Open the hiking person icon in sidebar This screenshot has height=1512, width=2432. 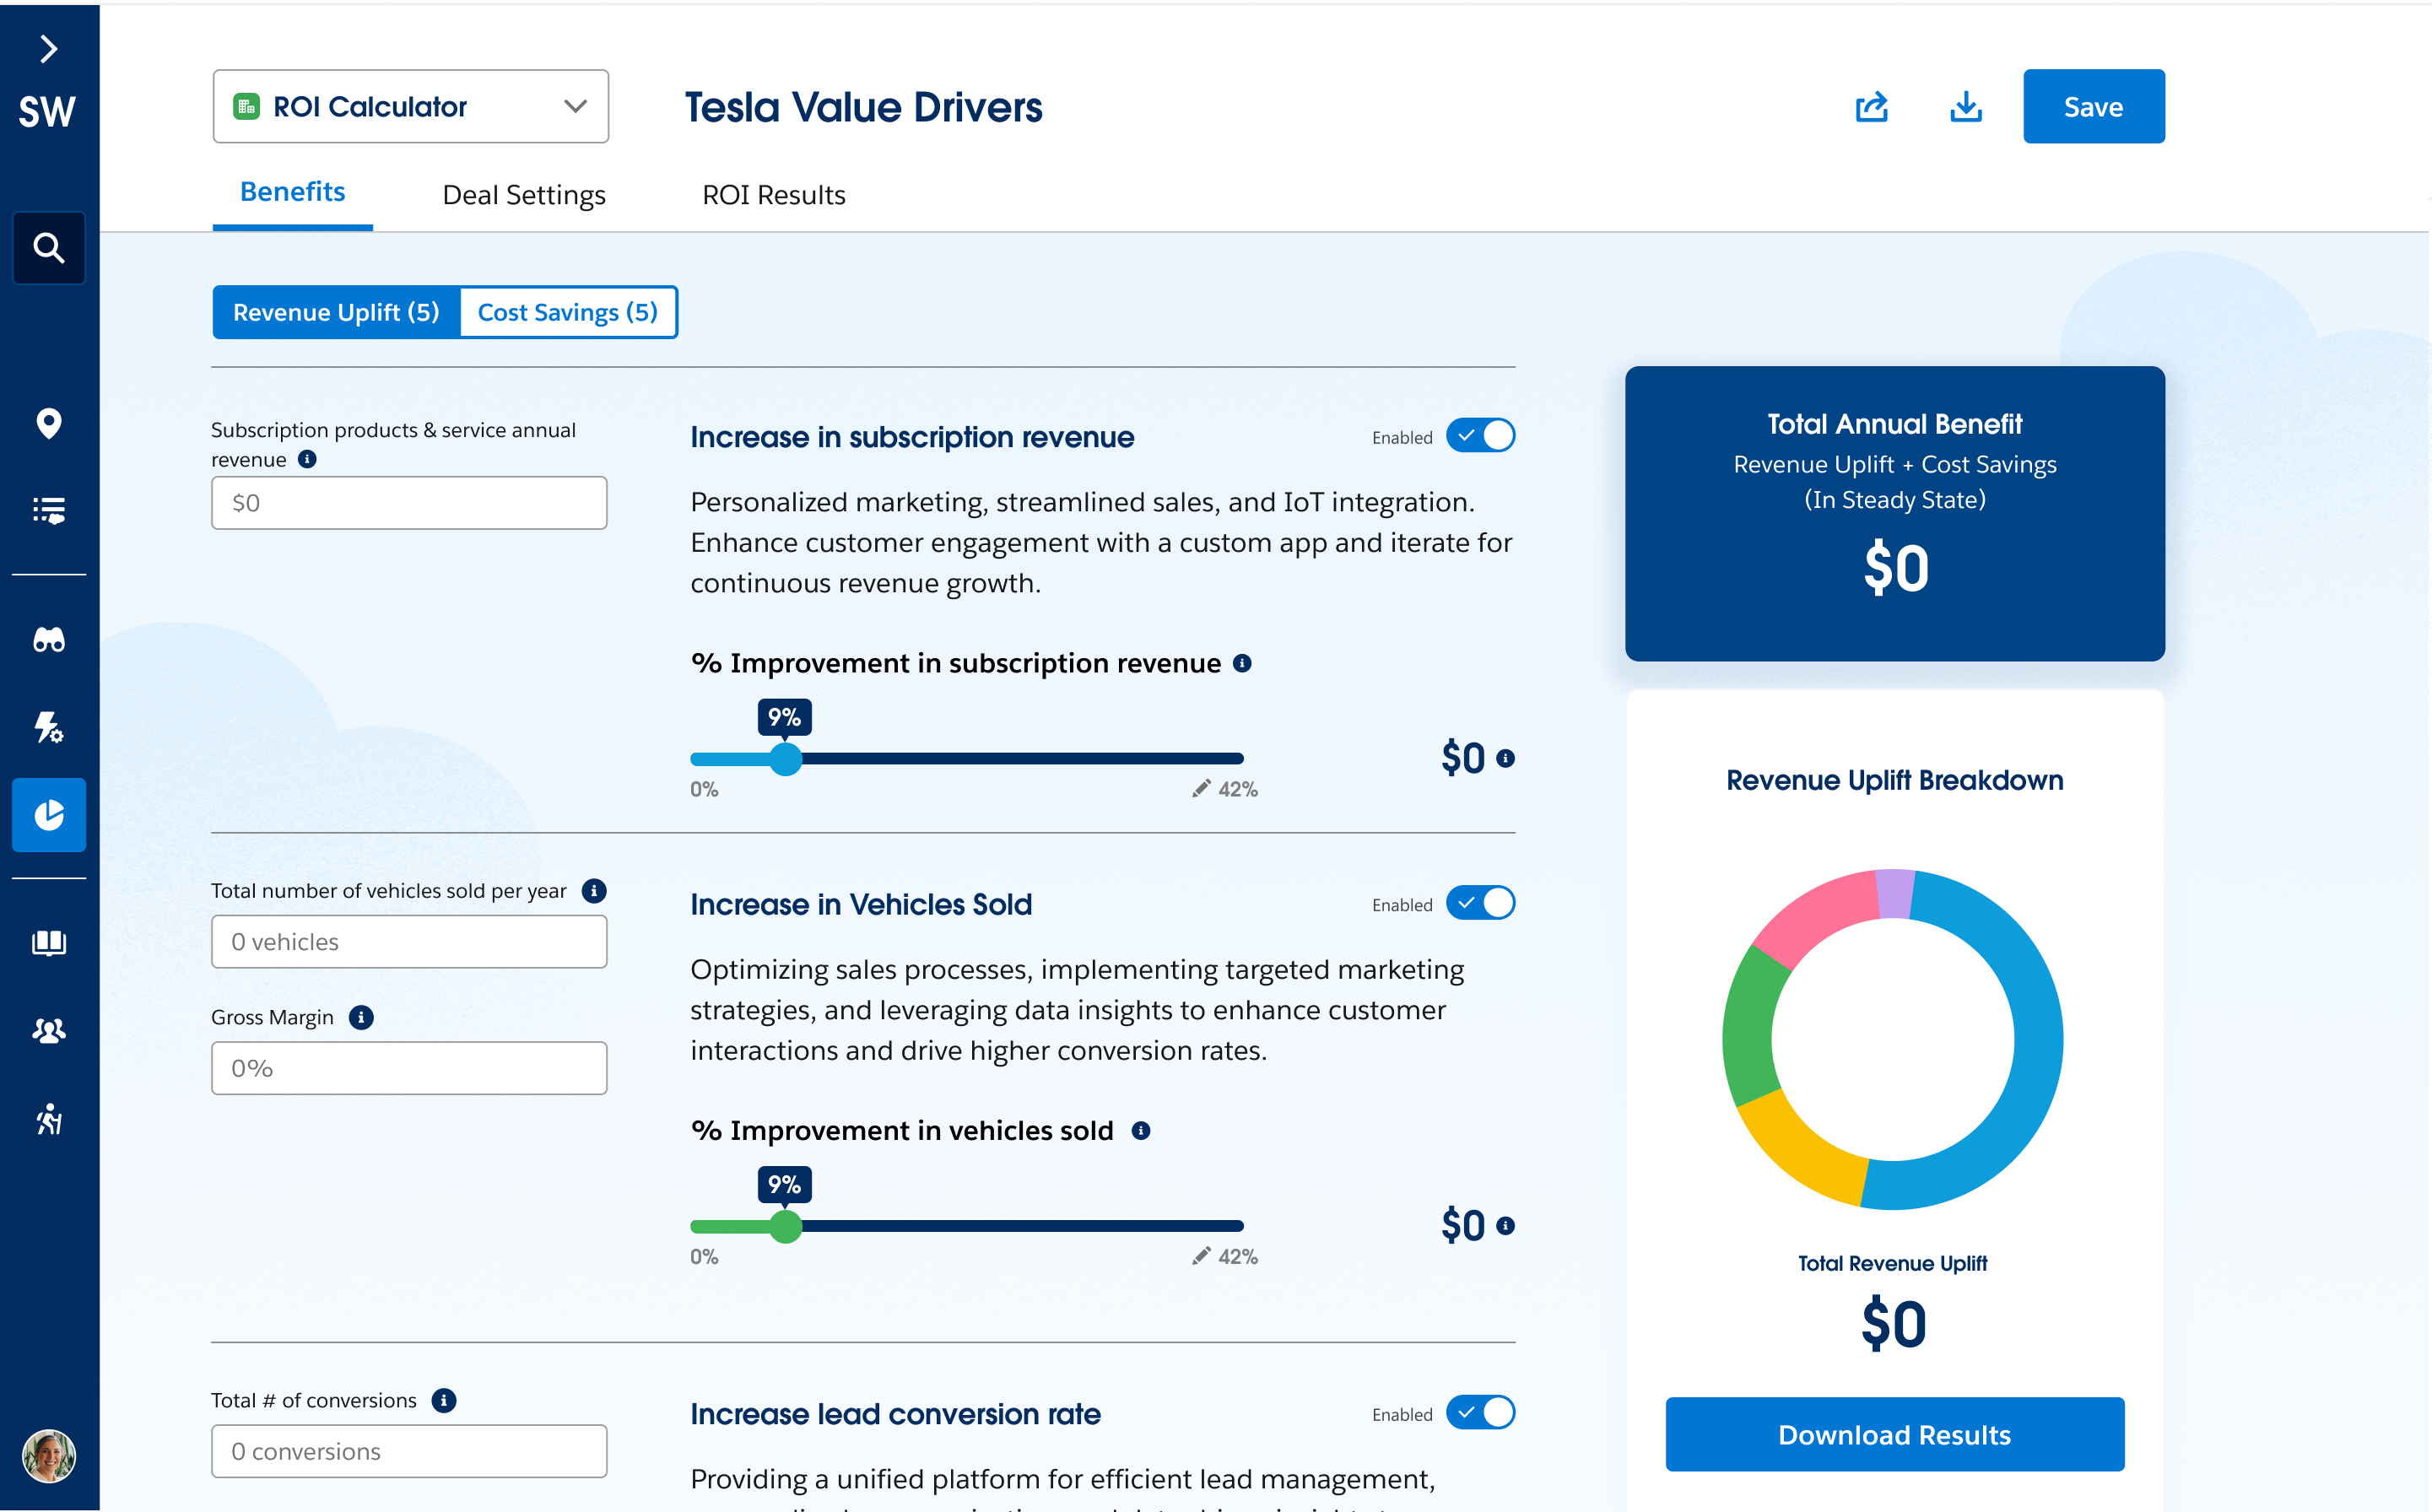(49, 1119)
